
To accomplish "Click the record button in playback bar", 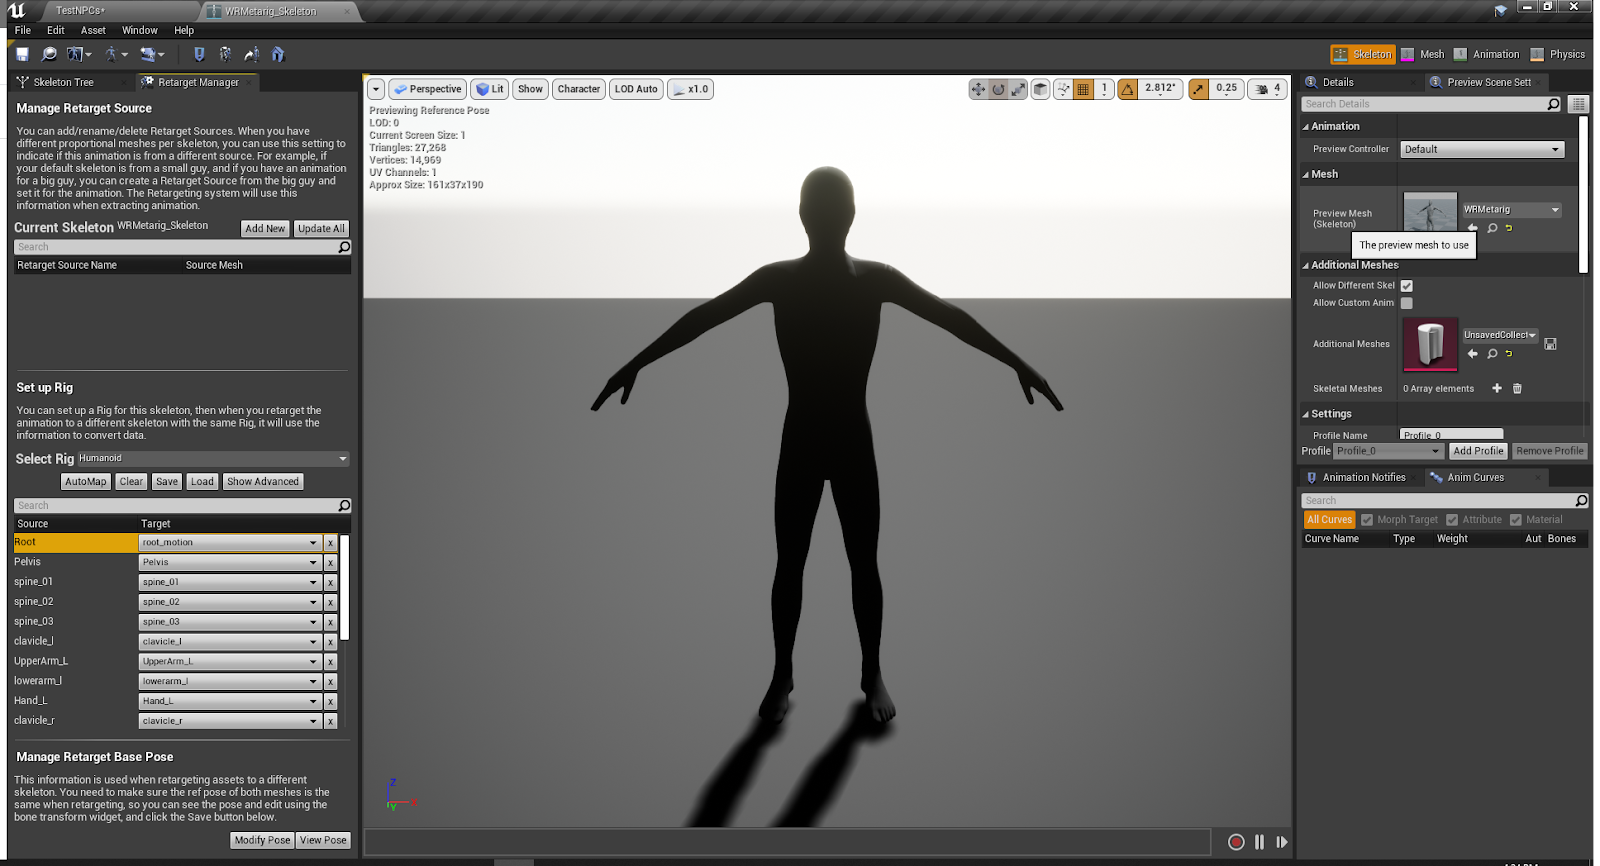I will (x=1236, y=842).
